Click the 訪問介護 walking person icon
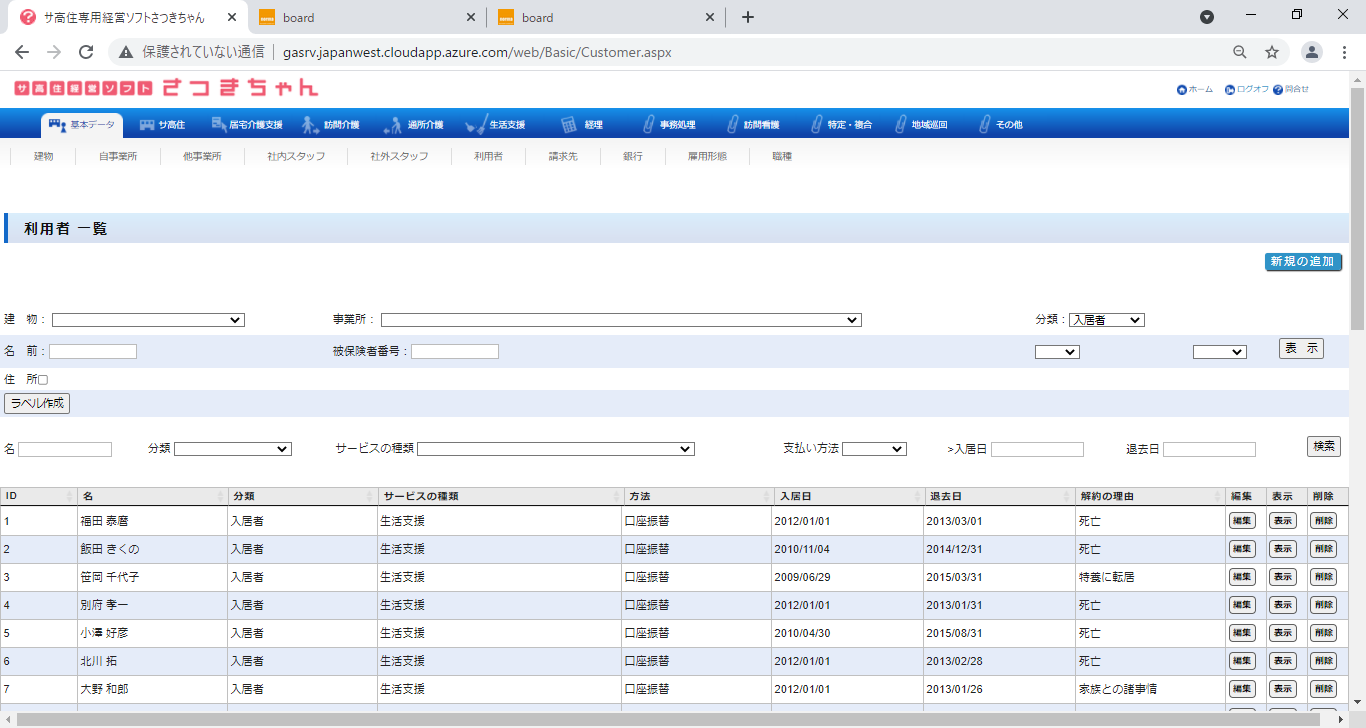1366x728 pixels. (x=311, y=125)
